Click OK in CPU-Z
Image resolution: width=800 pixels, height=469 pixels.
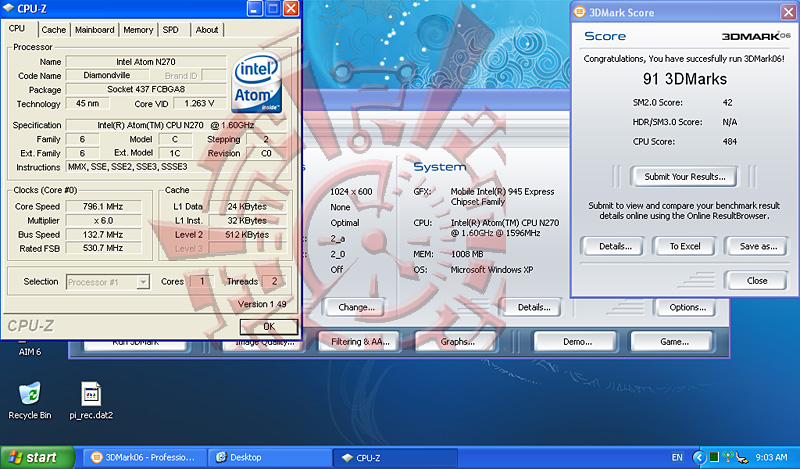coord(269,327)
